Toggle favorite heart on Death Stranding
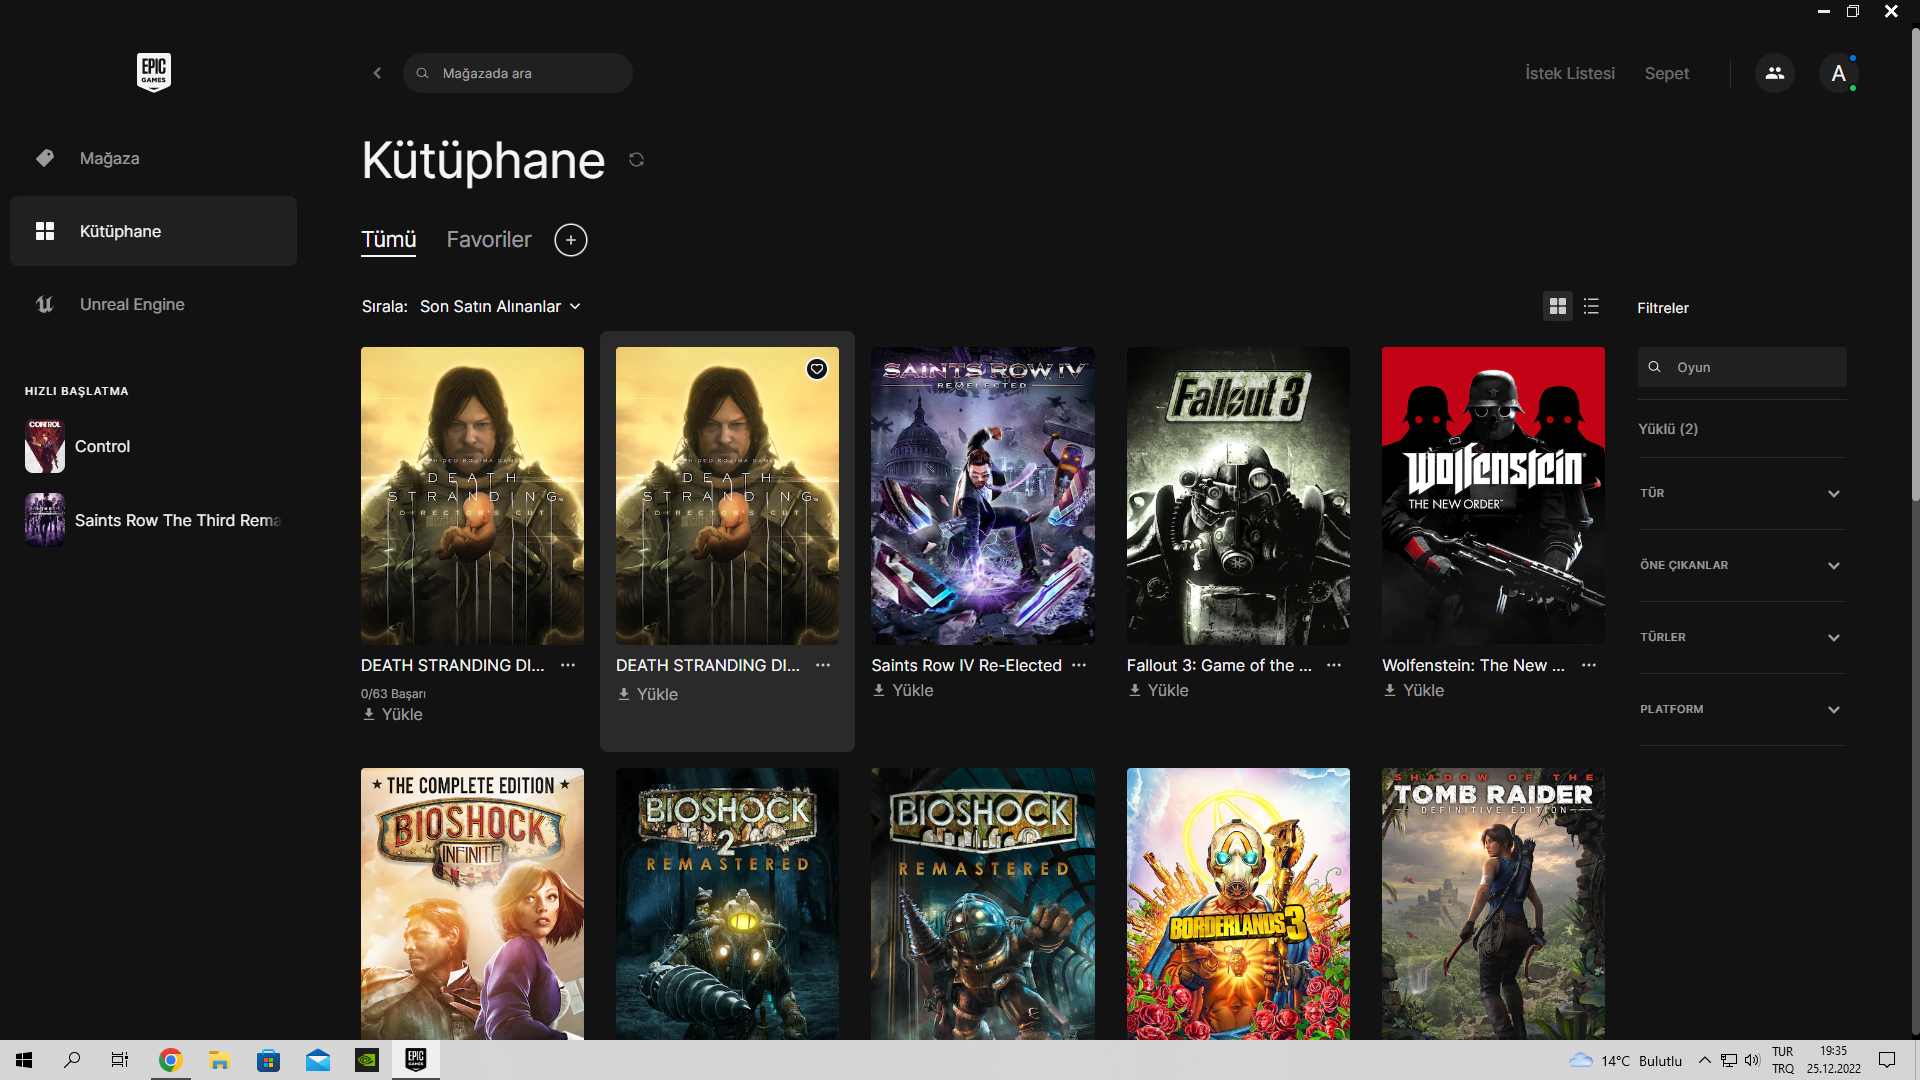The width and height of the screenshot is (1920, 1080). 817,369
